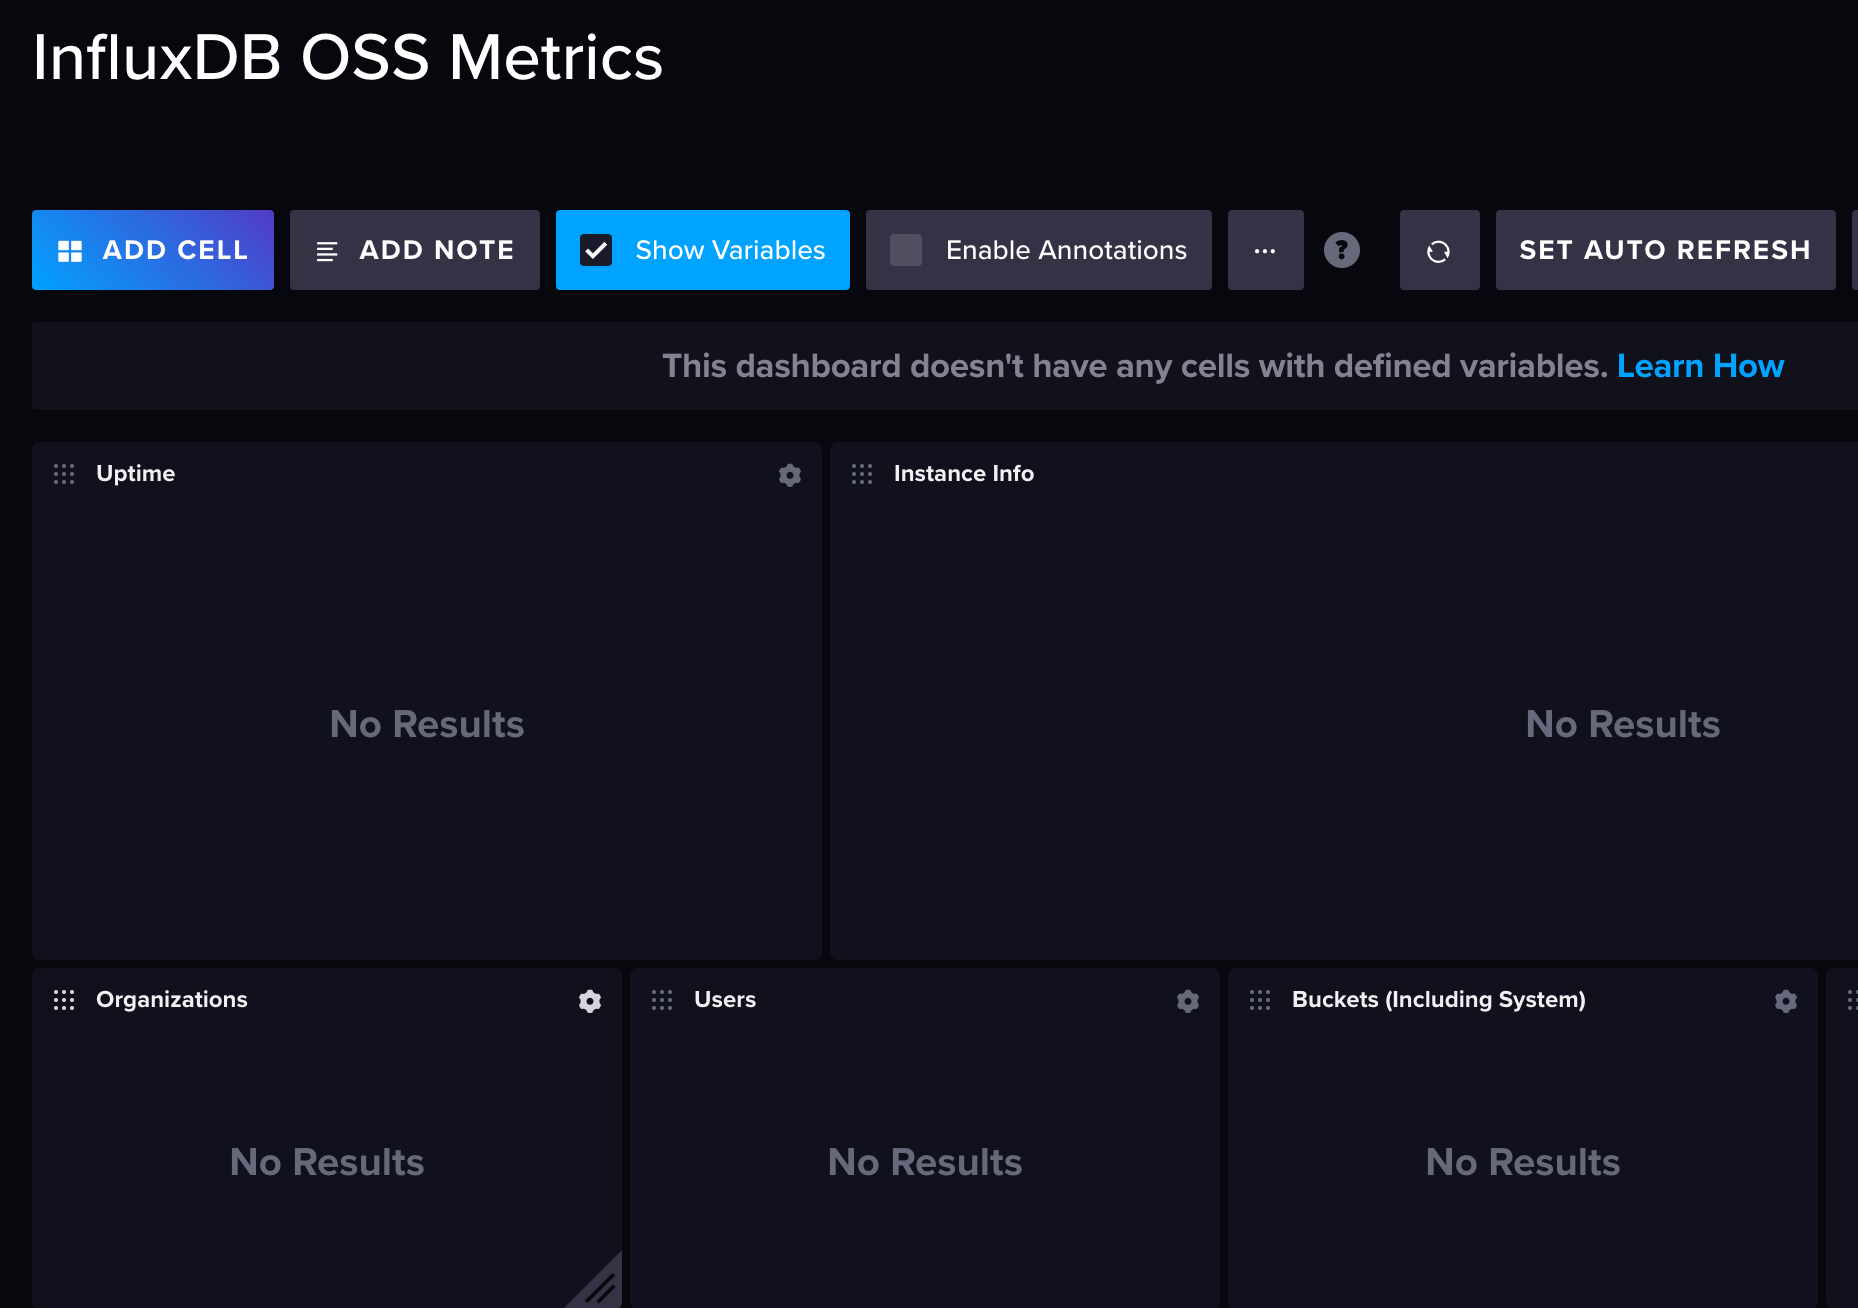This screenshot has height=1308, width=1858.
Task: Open the Organizations cell gear settings
Action: click(590, 1001)
